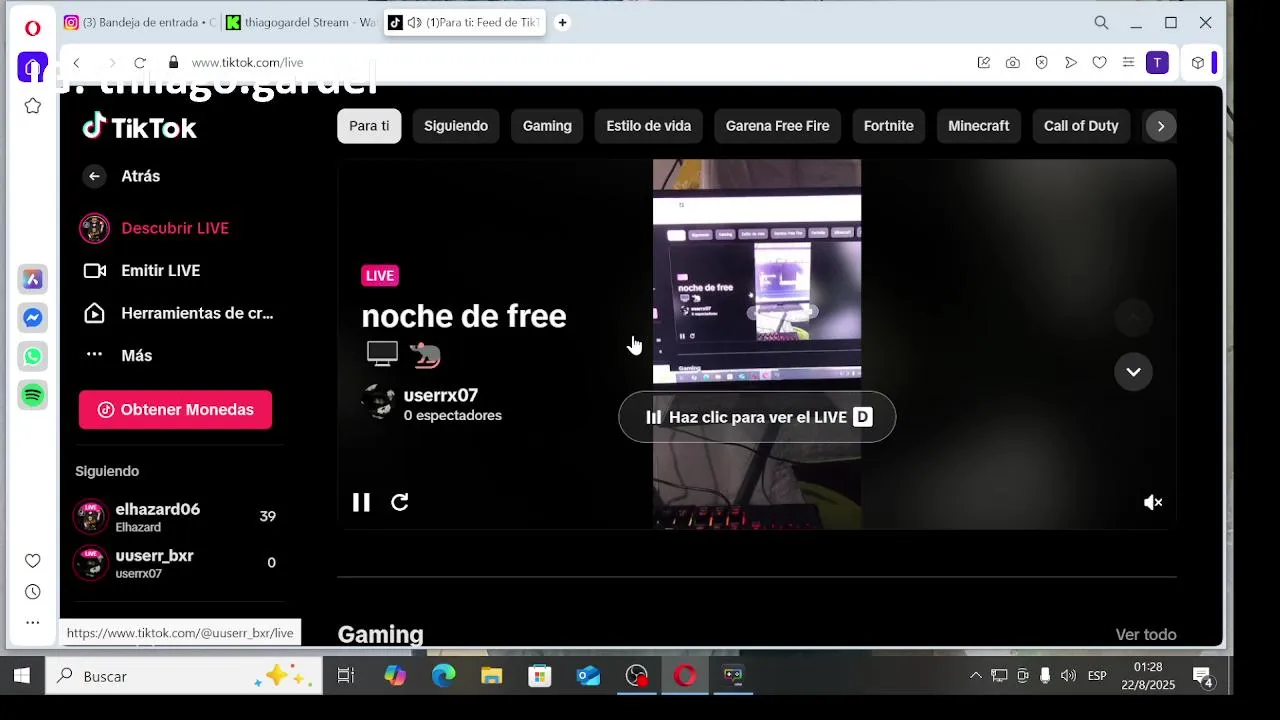
Task: Open extensions cube icon
Action: pyautogui.click(x=1198, y=62)
